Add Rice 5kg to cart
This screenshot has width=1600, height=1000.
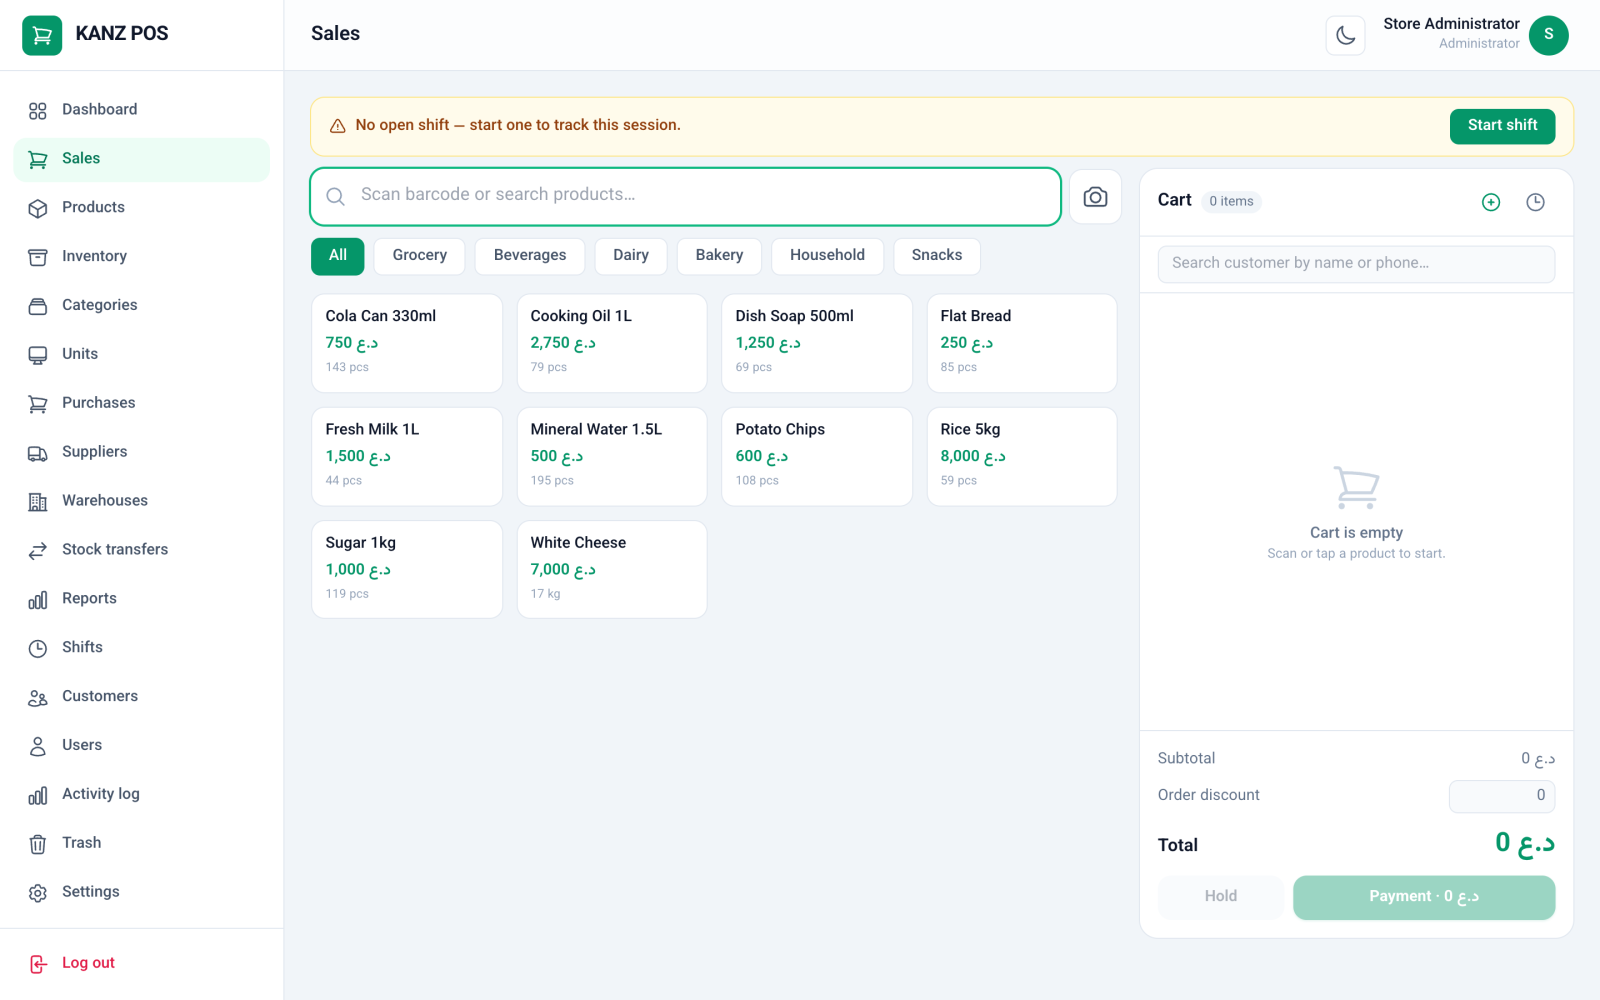point(1022,456)
